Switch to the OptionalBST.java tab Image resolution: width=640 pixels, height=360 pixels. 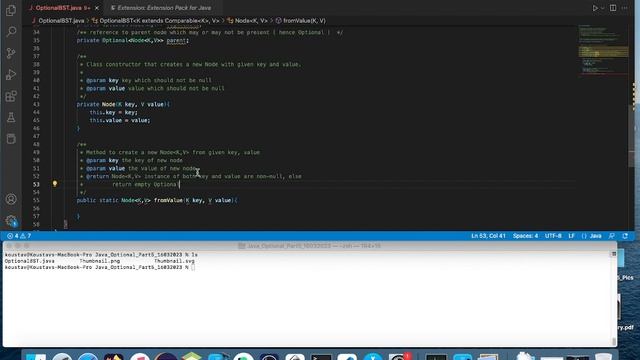point(60,8)
